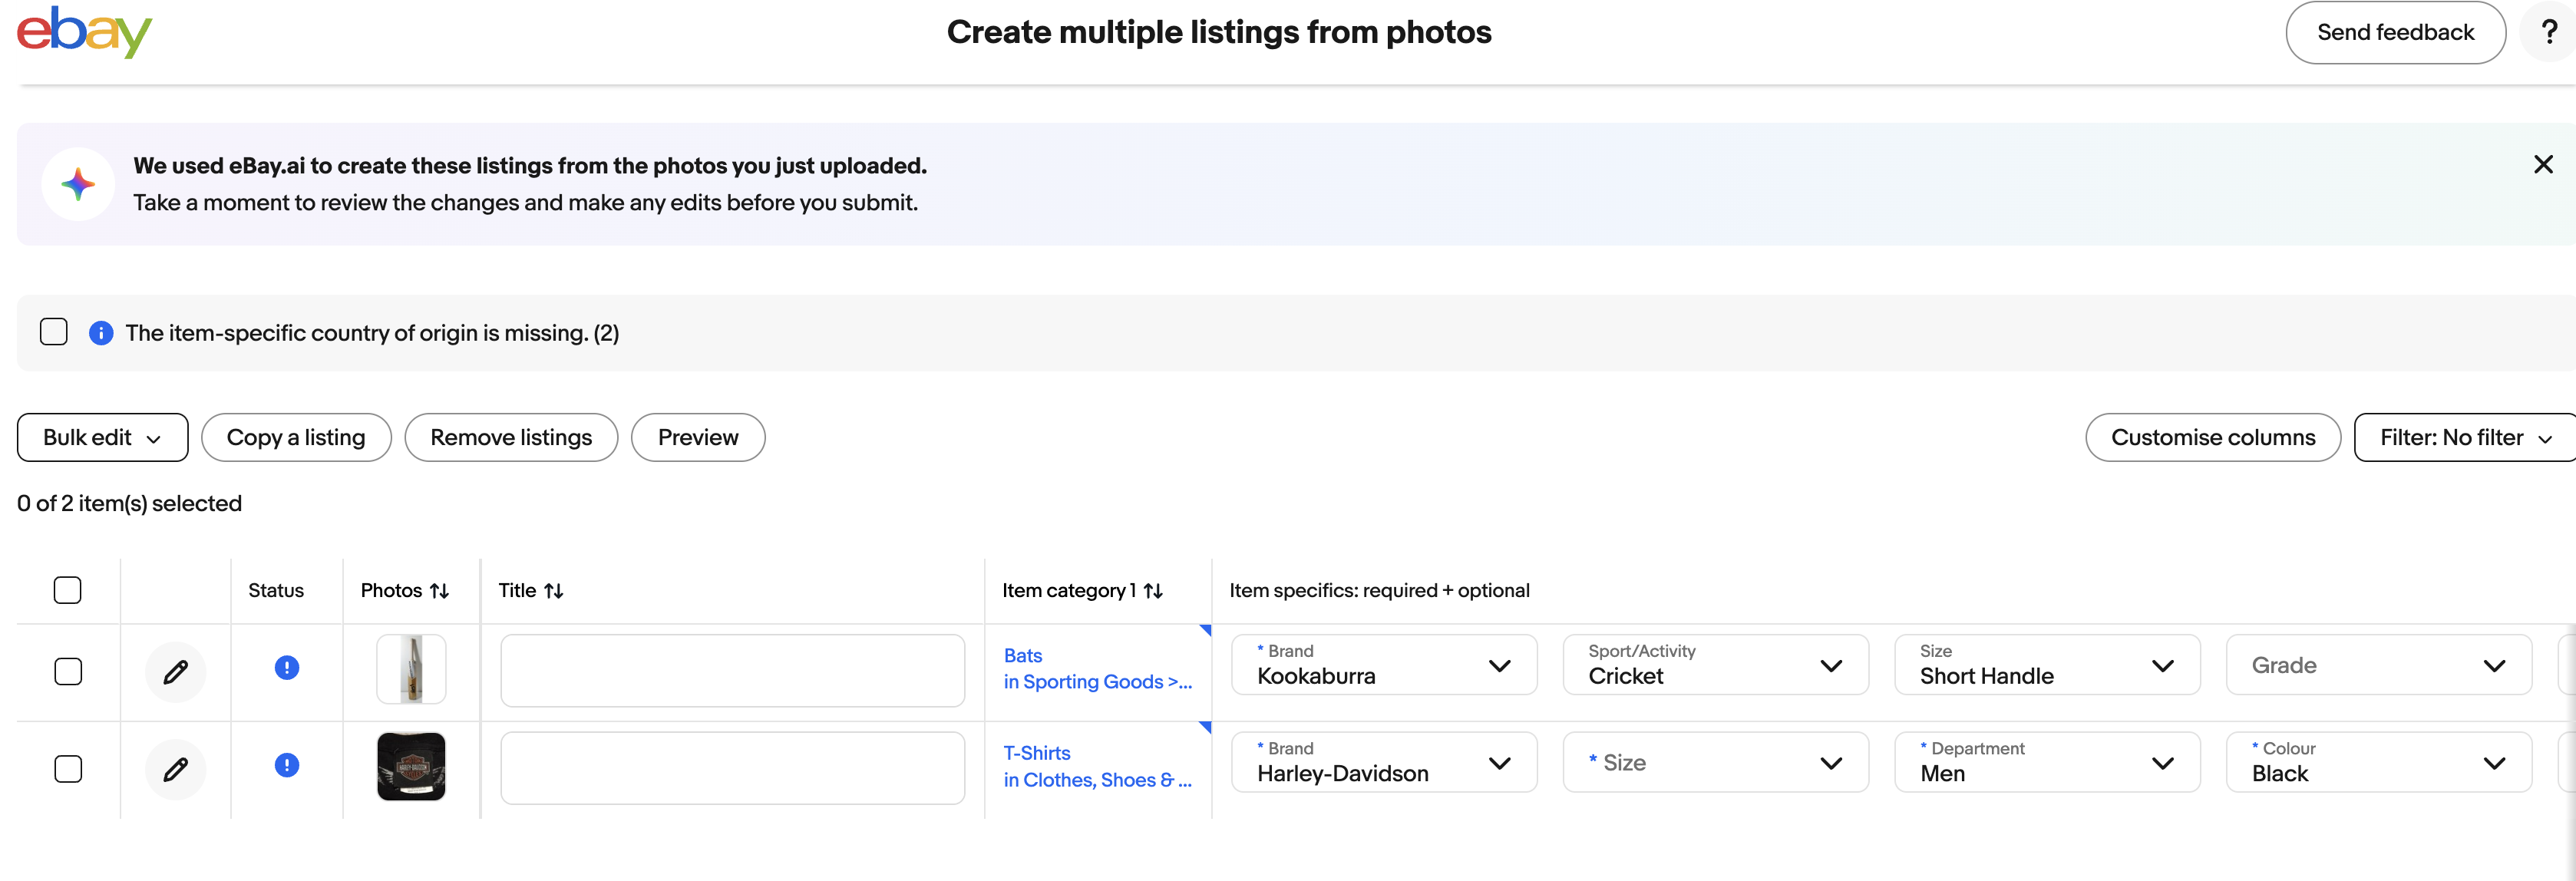This screenshot has height=881, width=2576.
Task: Sort by Title column arrows
Action: [x=553, y=591]
